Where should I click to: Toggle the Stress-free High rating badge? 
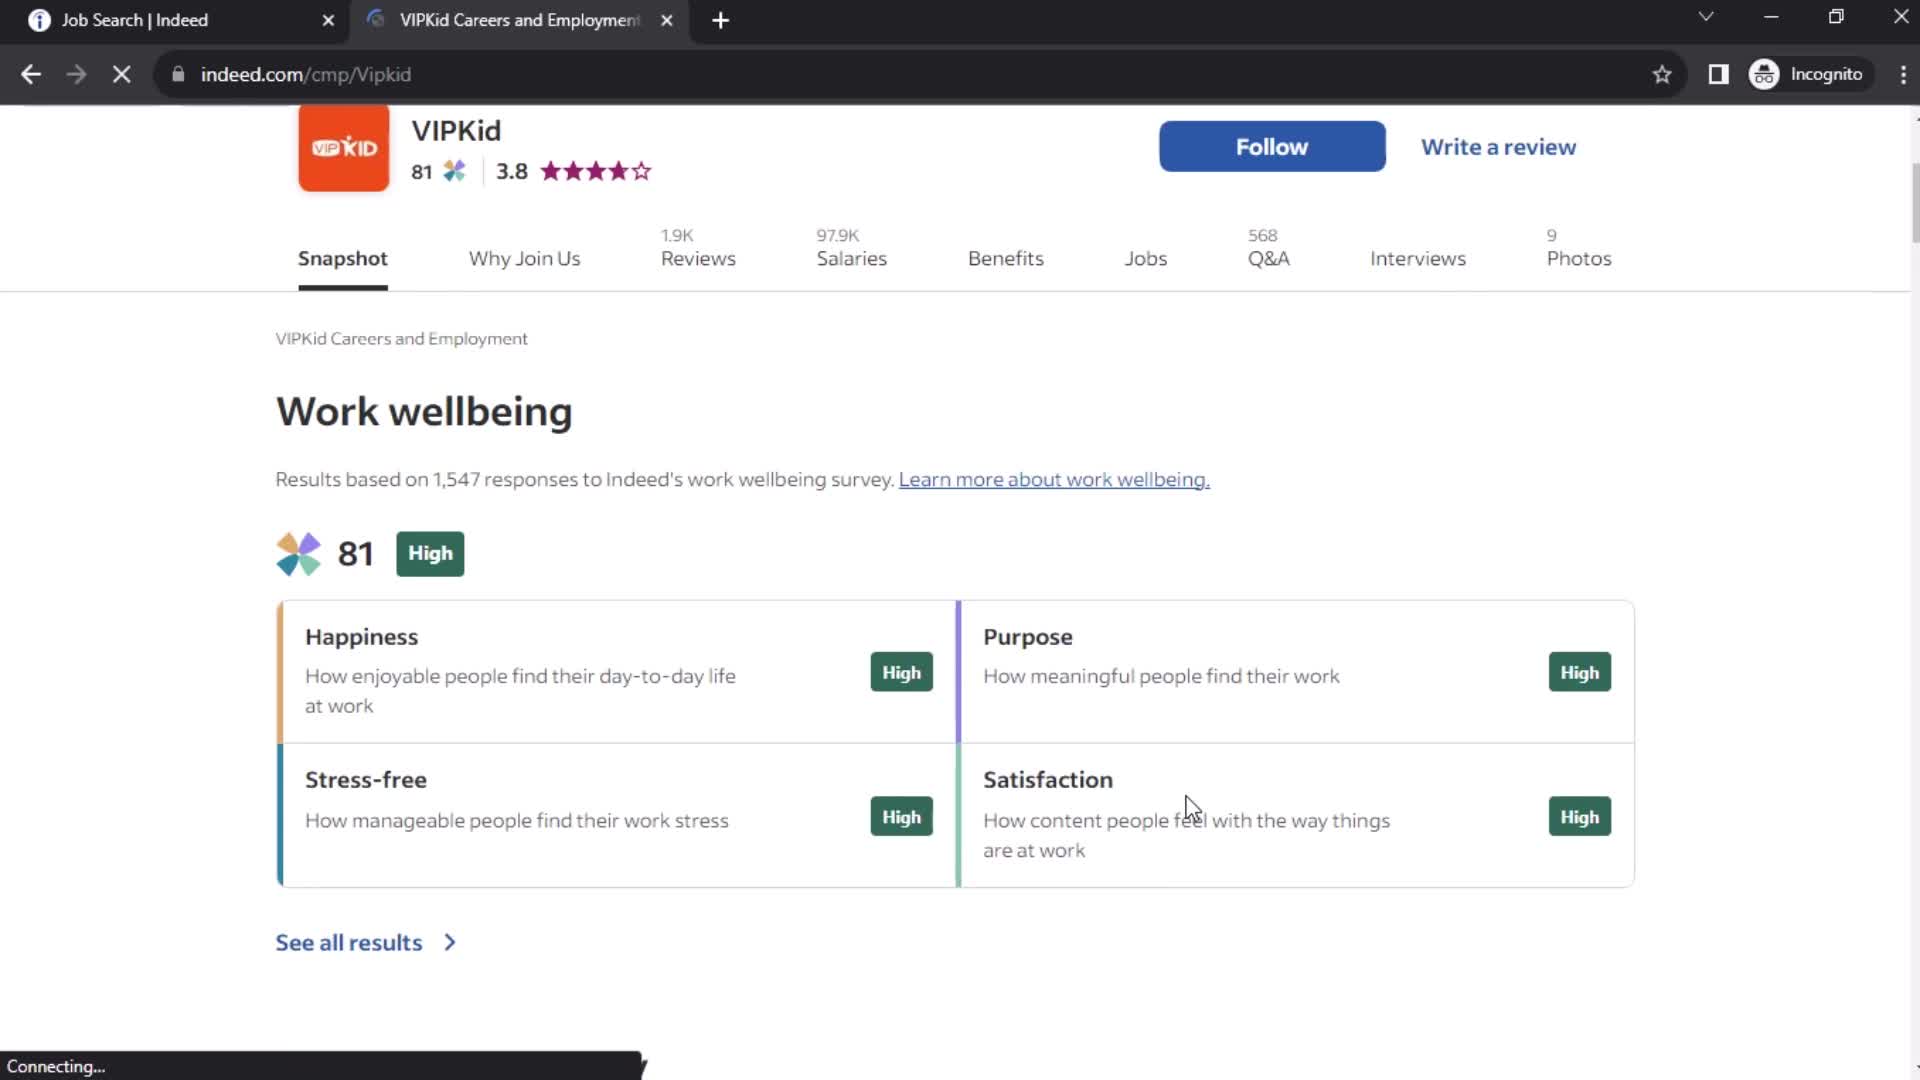(901, 815)
